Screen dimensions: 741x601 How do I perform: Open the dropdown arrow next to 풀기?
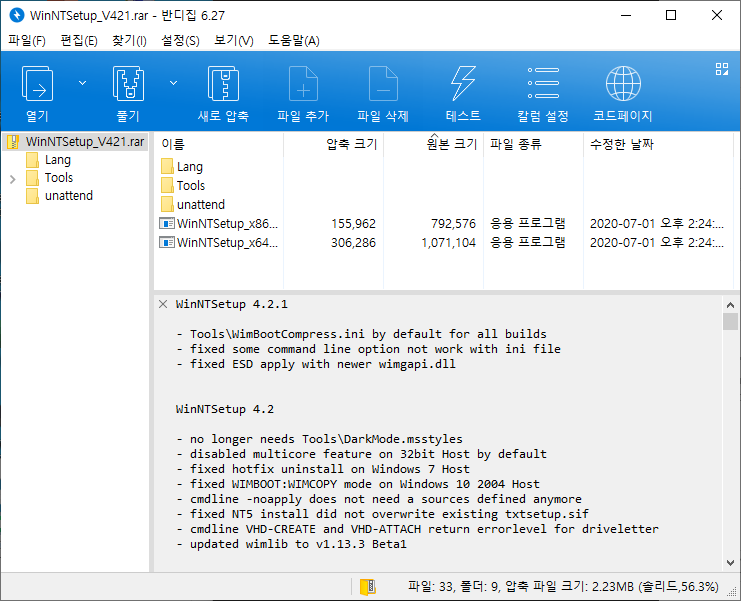[173, 83]
